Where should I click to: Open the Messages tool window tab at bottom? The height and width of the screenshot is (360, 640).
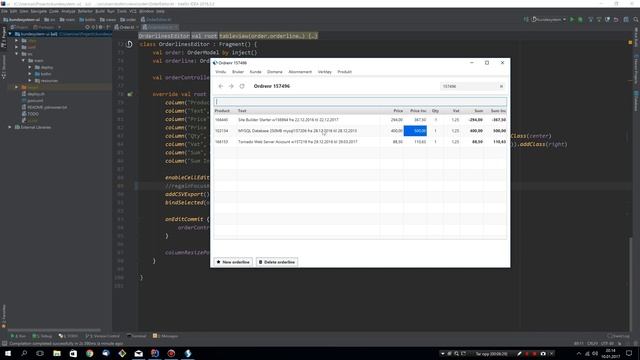(x=165, y=336)
